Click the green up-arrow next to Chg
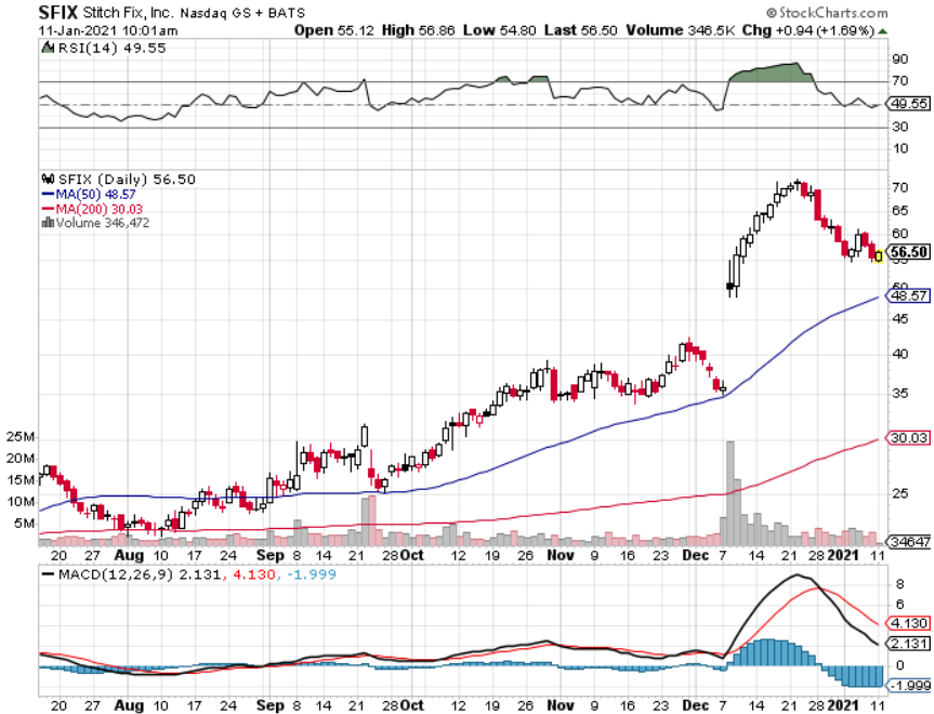The width and height of the screenshot is (934, 714). pos(882,31)
